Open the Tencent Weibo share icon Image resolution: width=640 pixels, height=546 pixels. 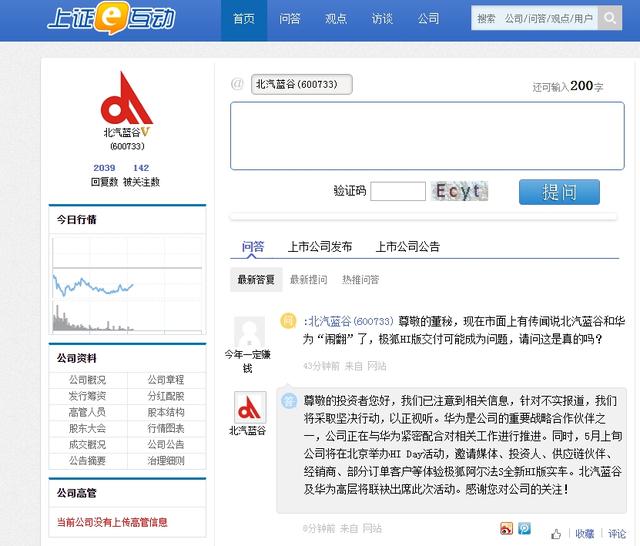[524, 528]
